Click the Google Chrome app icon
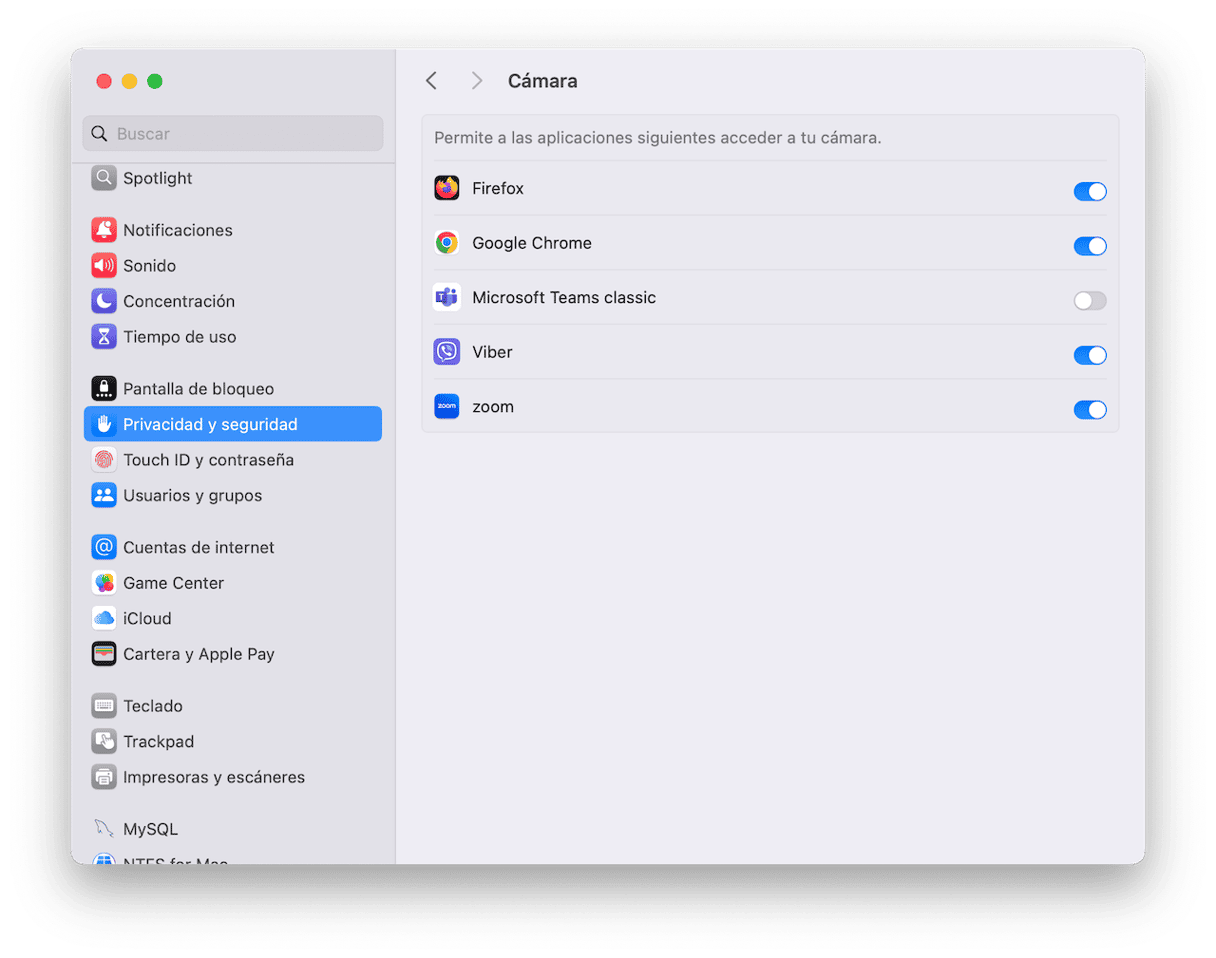1216x958 pixels. (447, 243)
